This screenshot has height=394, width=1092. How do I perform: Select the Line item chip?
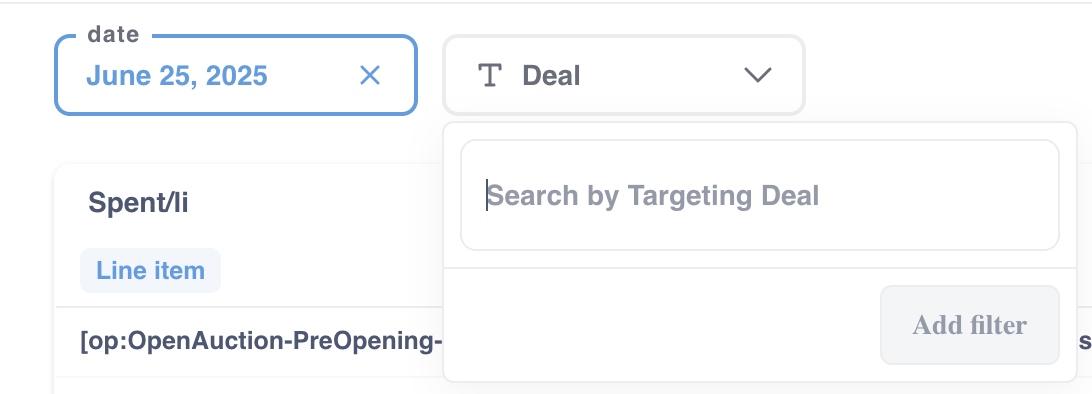150,270
